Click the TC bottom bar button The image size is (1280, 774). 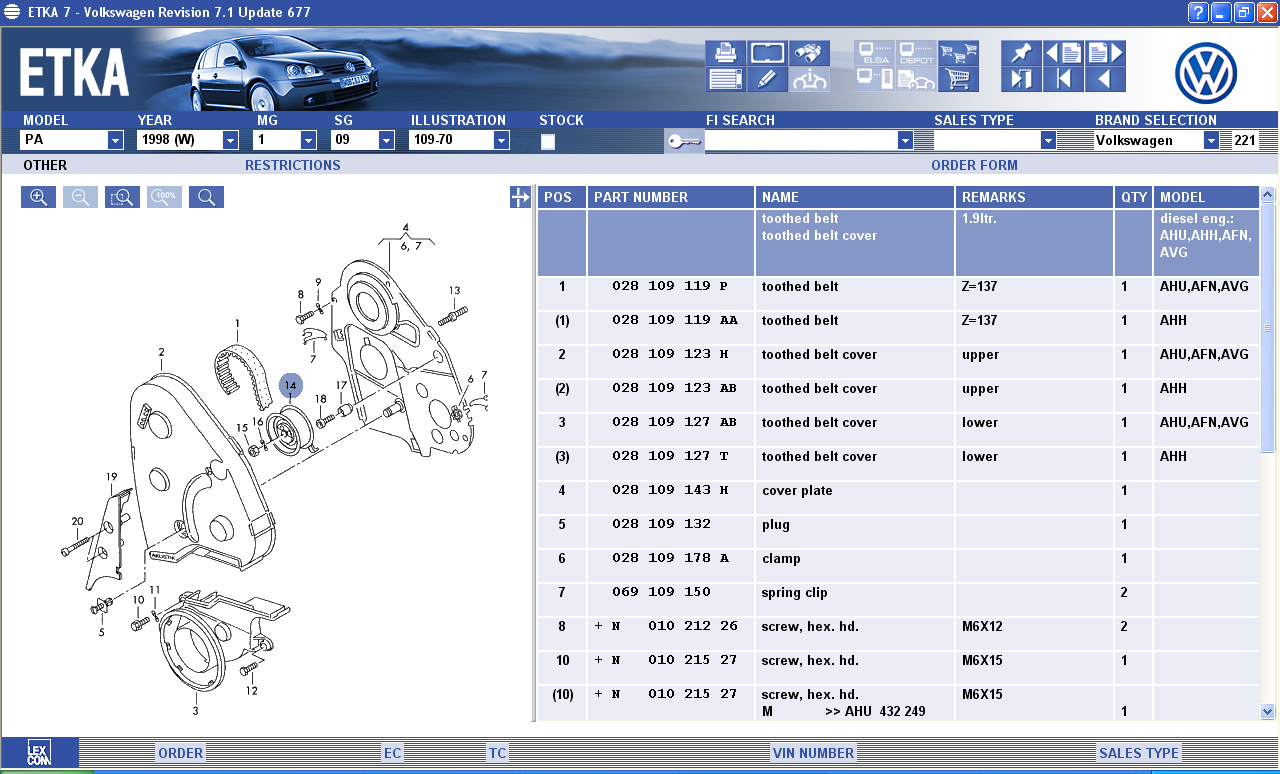(x=497, y=753)
